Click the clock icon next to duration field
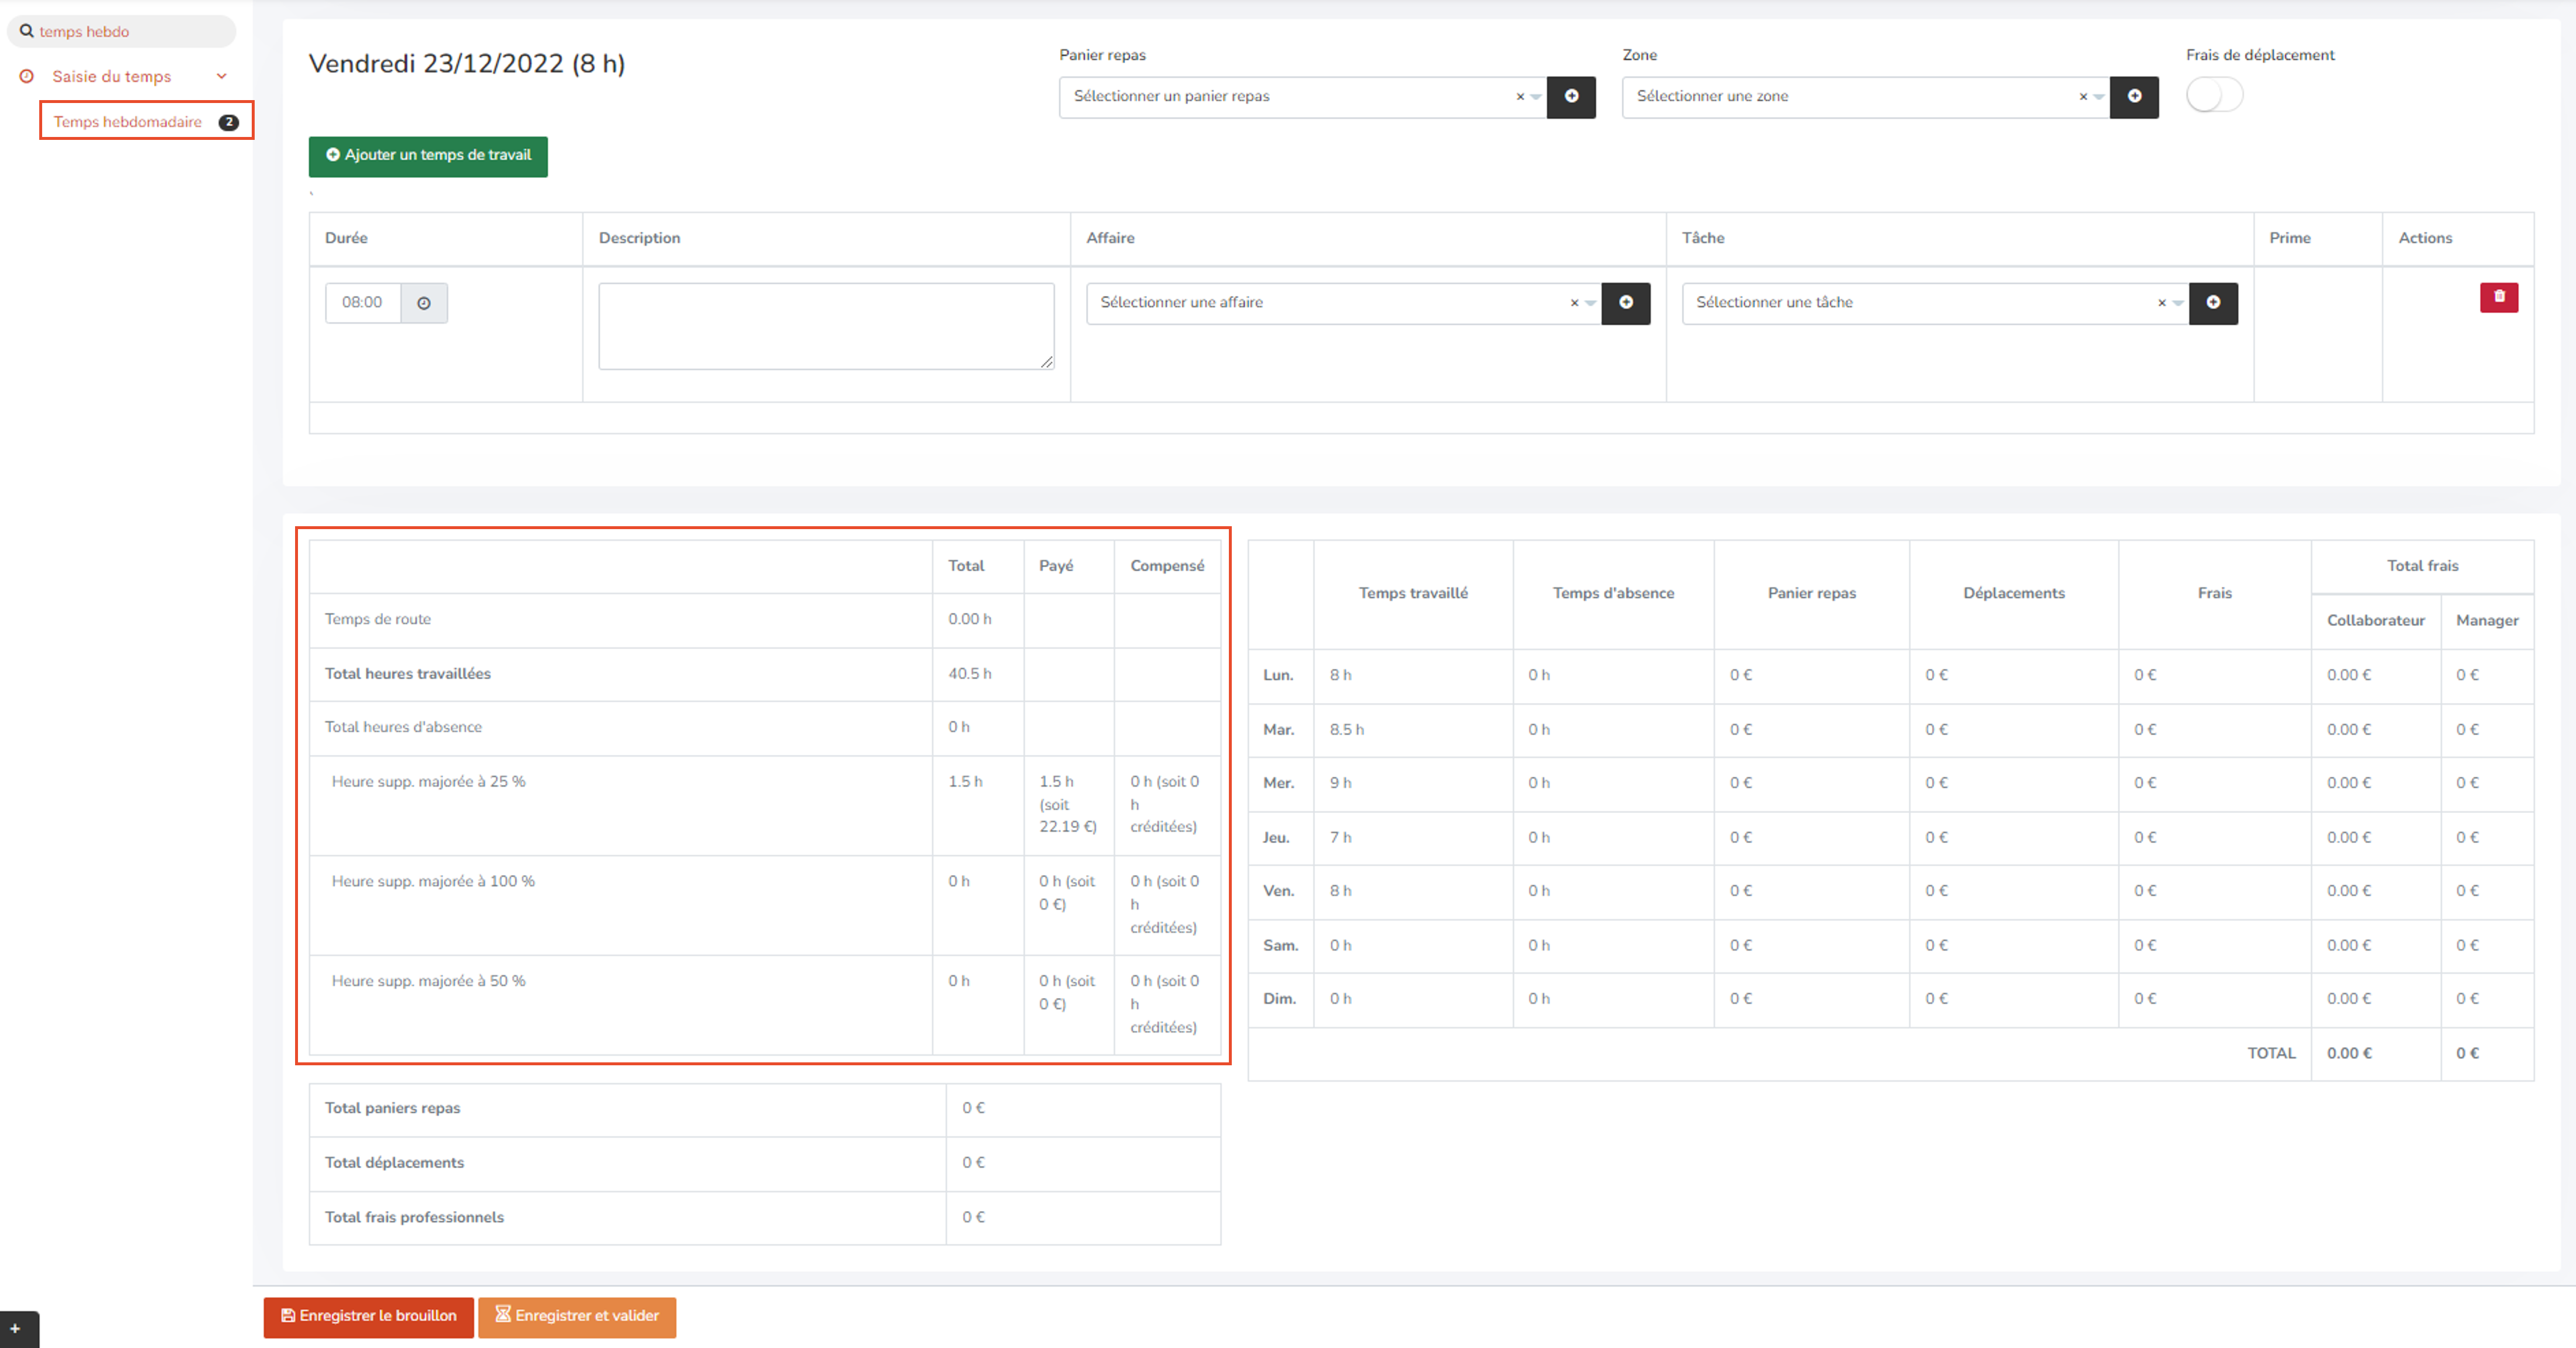 pos(424,303)
